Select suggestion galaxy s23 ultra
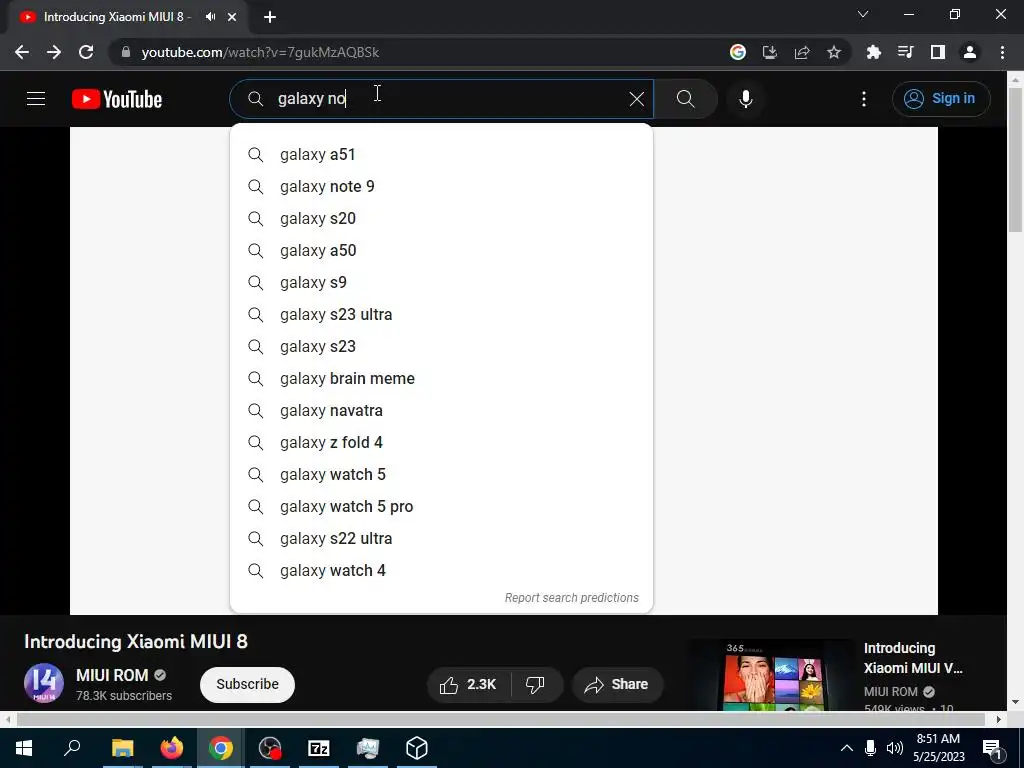The height and width of the screenshot is (768, 1024). (x=441, y=315)
